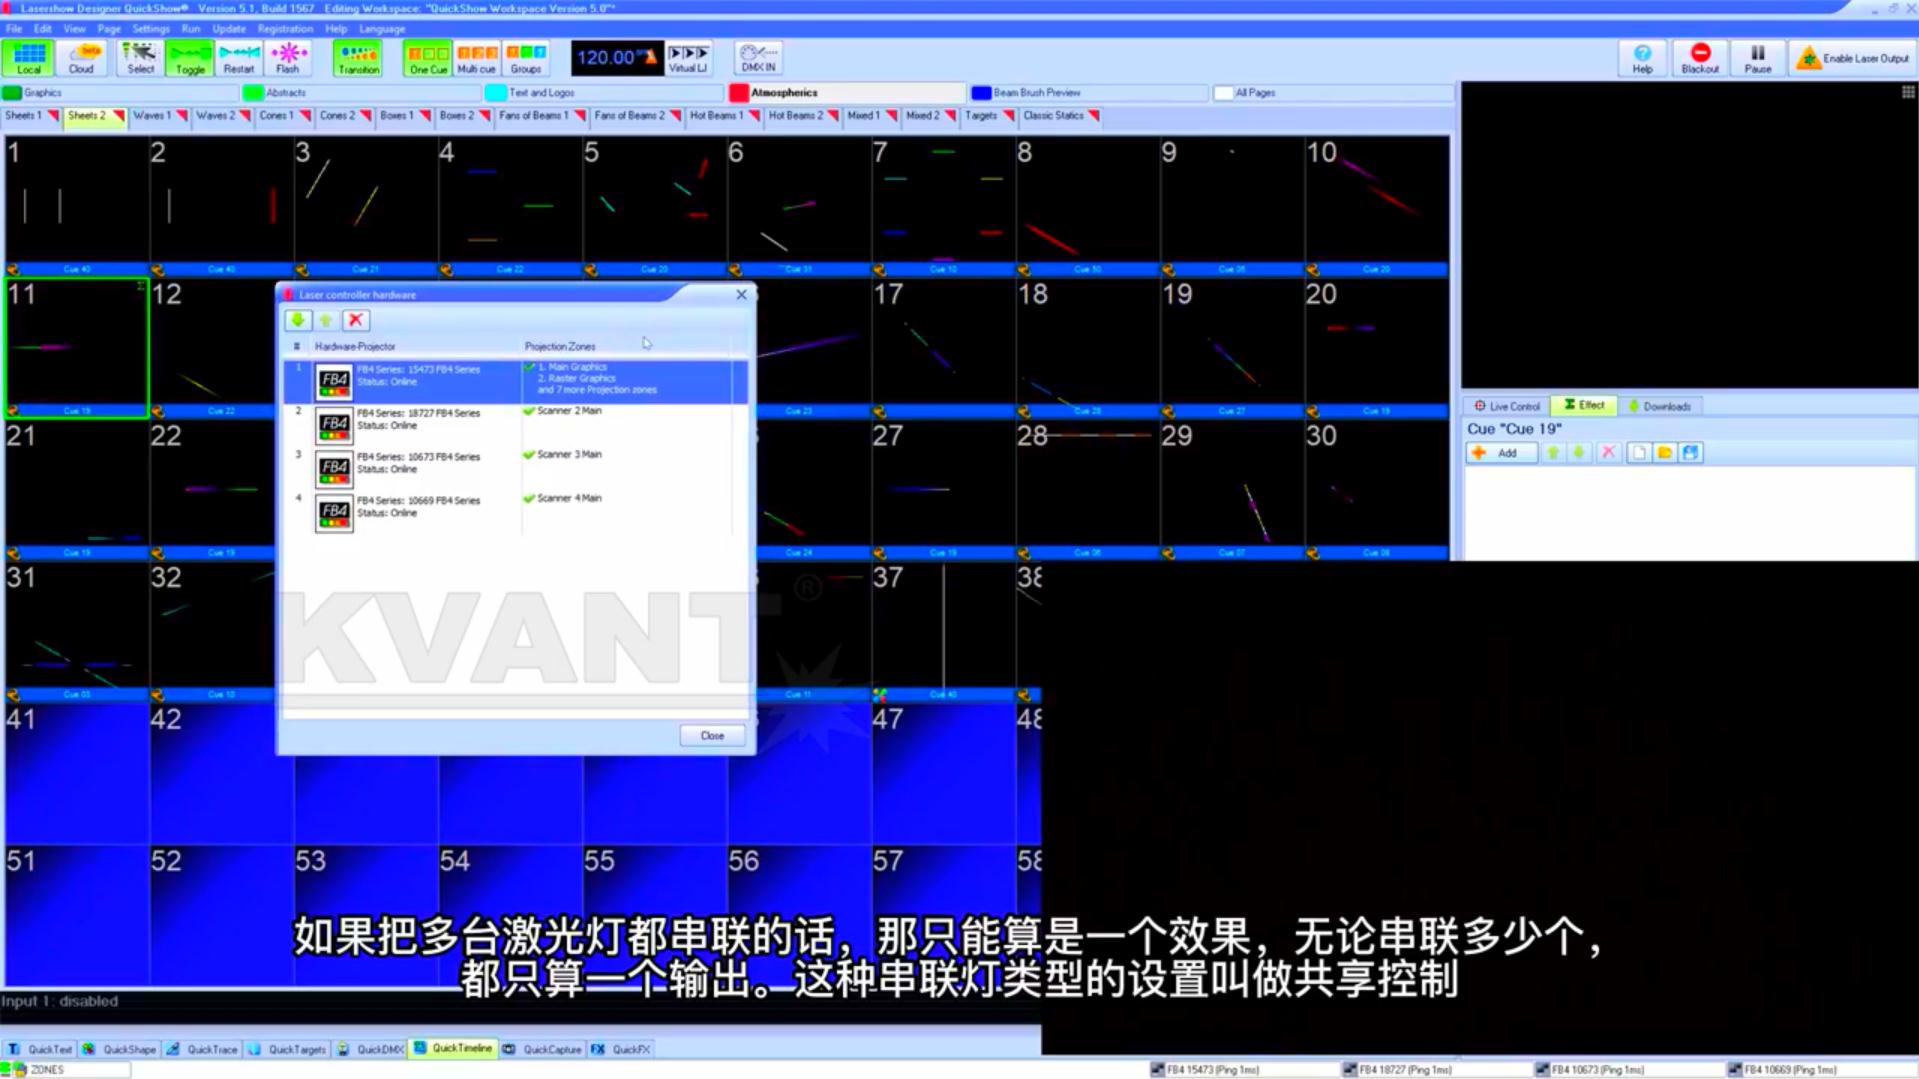This screenshot has width=1919, height=1079.
Task: Click the 120.00 BPM tempo display
Action: coord(616,58)
